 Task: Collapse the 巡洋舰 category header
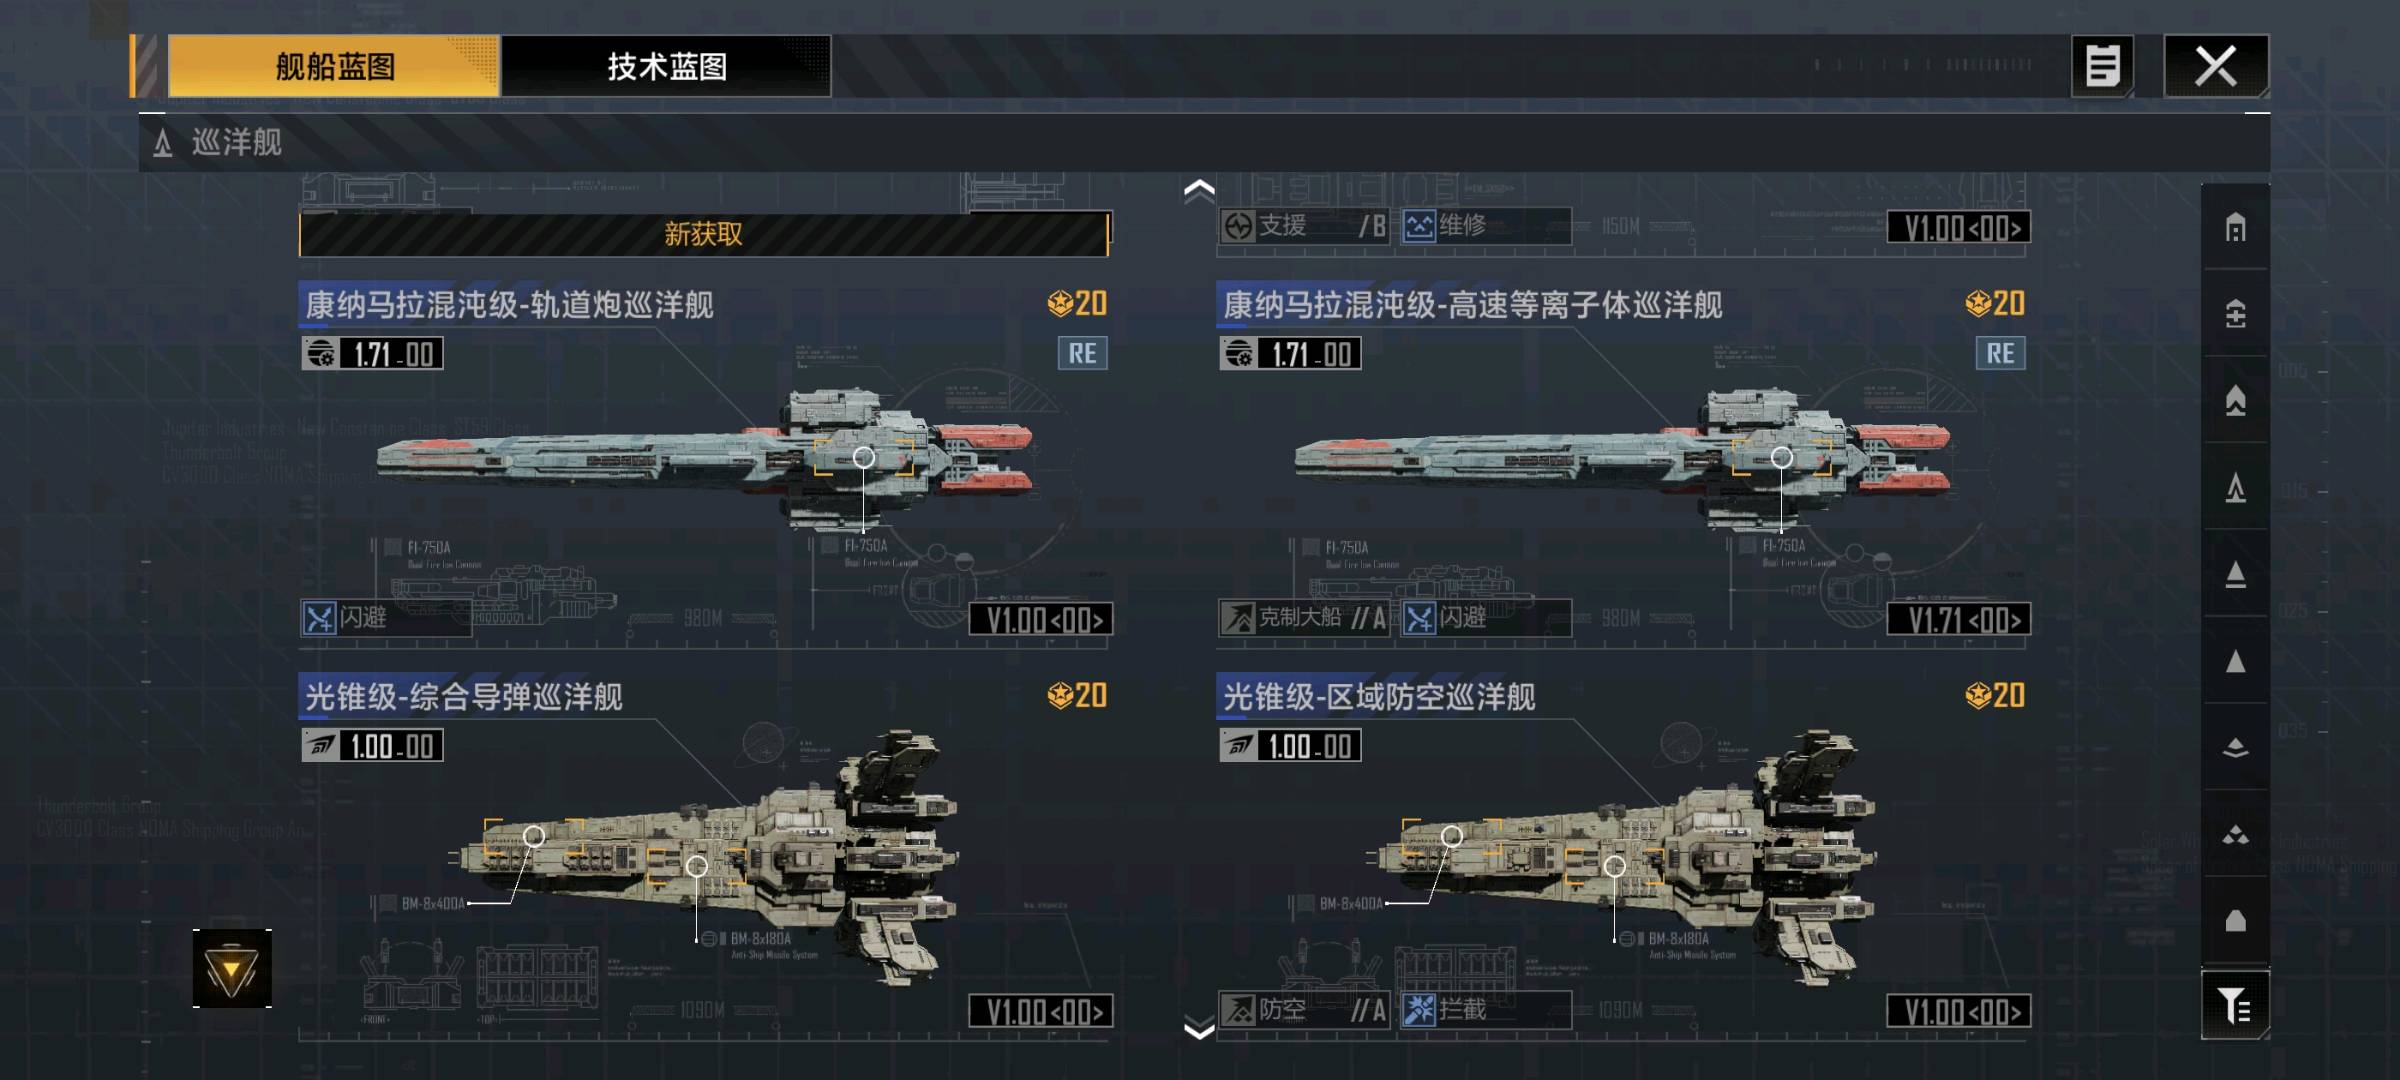pyautogui.click(x=1204, y=143)
